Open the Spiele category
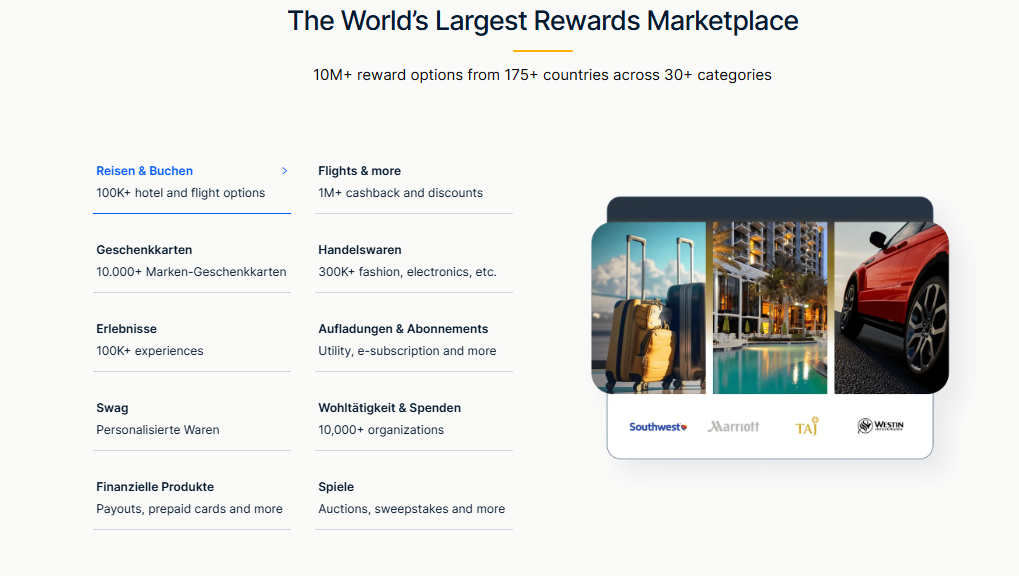Image resolution: width=1019 pixels, height=576 pixels. click(336, 487)
